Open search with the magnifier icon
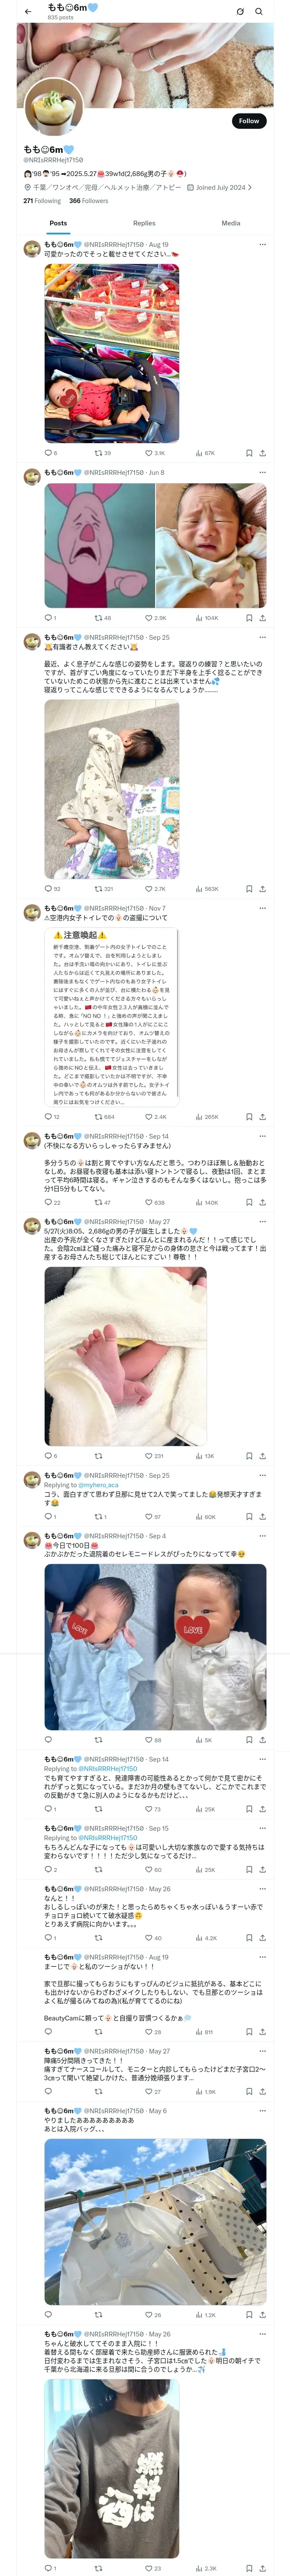 pyautogui.click(x=258, y=12)
